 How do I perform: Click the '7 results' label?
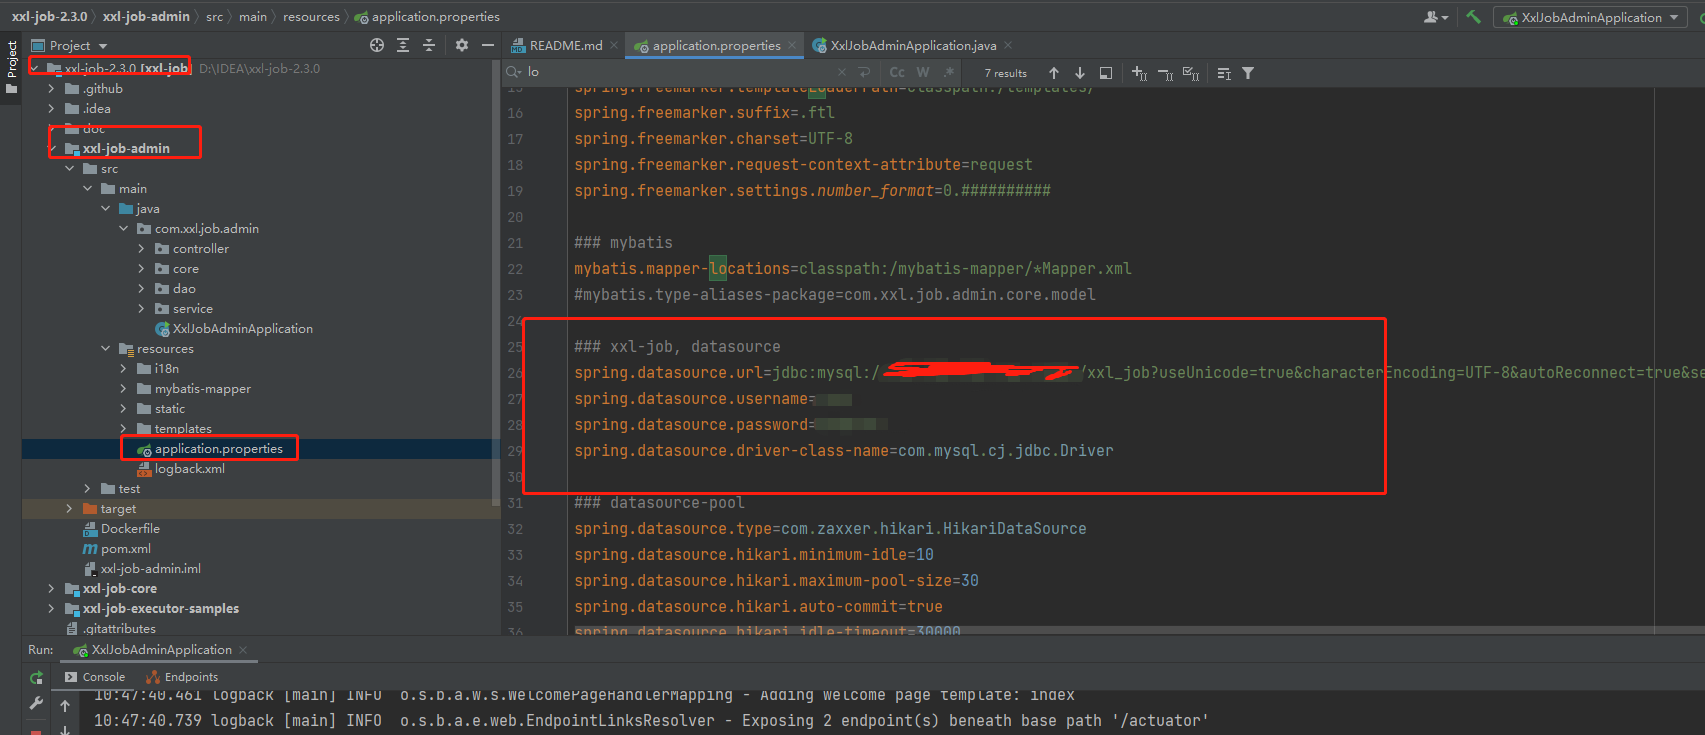click(x=1005, y=73)
